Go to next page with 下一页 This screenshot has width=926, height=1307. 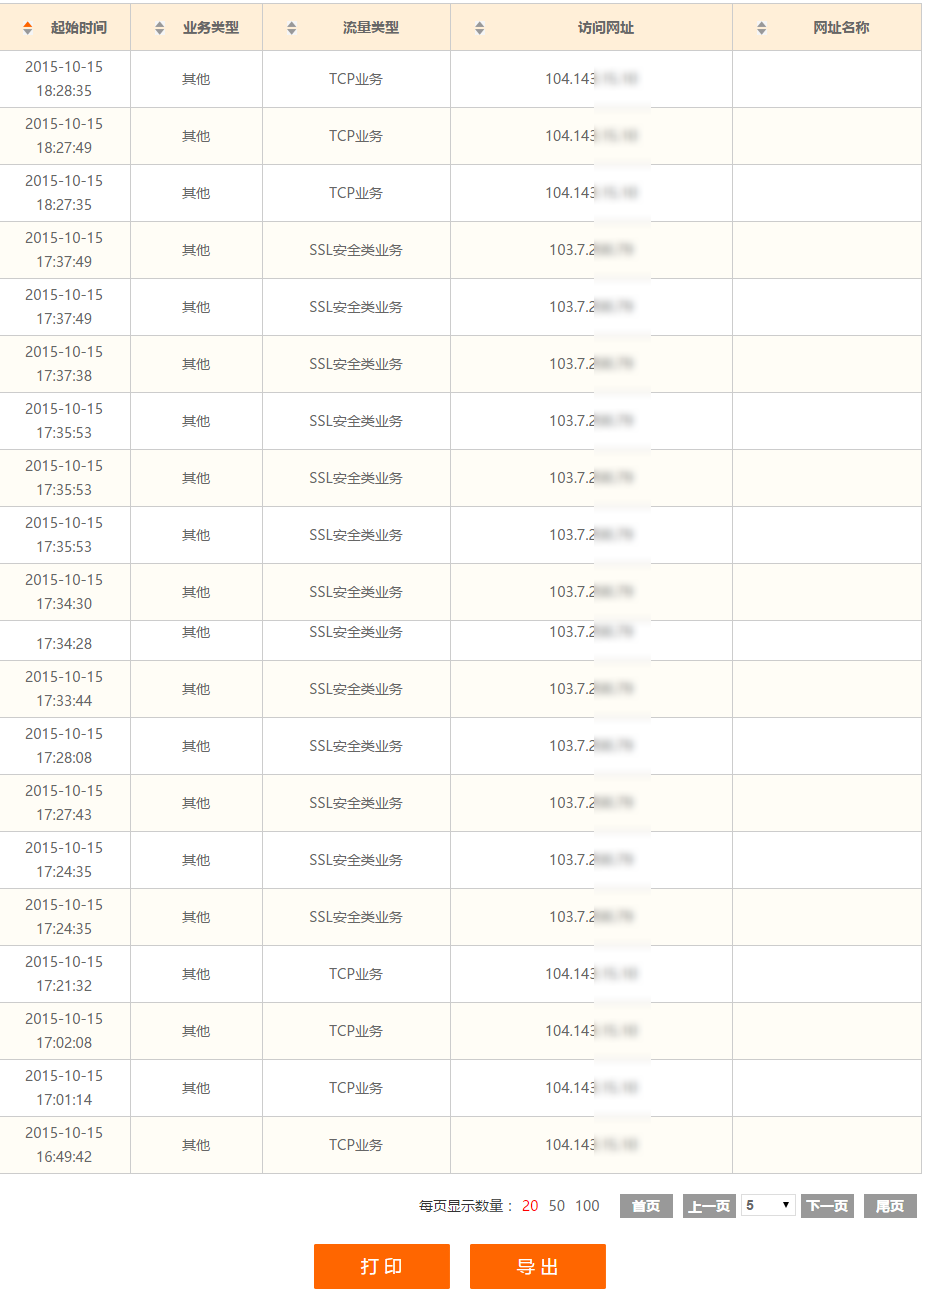[827, 1206]
